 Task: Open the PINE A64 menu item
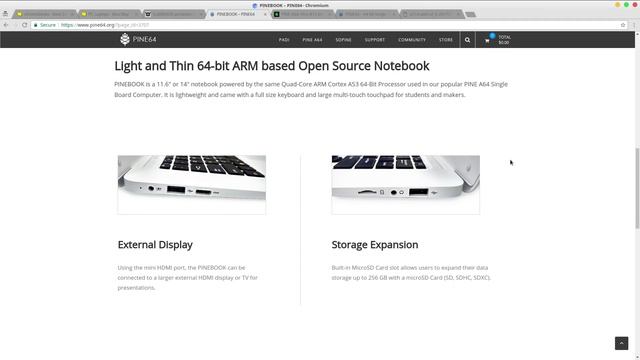[x=312, y=40]
